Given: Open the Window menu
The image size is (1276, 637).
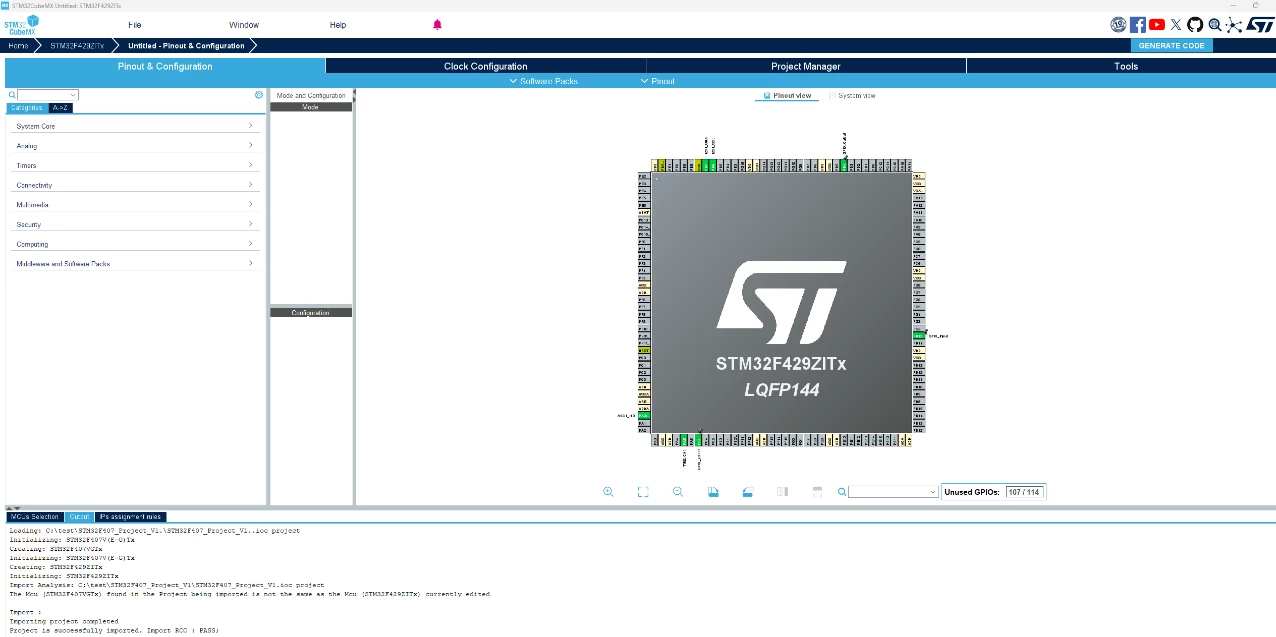Looking at the screenshot, I should coord(244,25).
